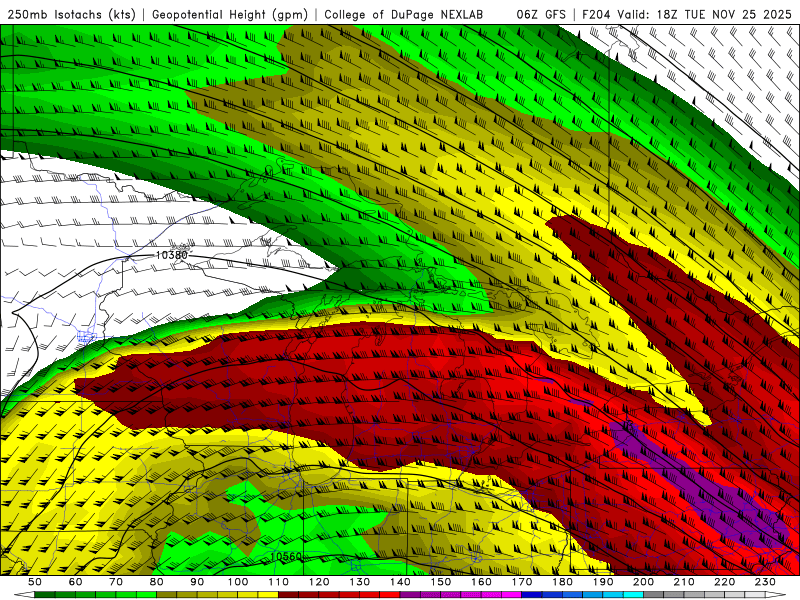Select the cyan swatch just left of 200
This screenshot has width=800, height=600.
[x=633, y=595]
